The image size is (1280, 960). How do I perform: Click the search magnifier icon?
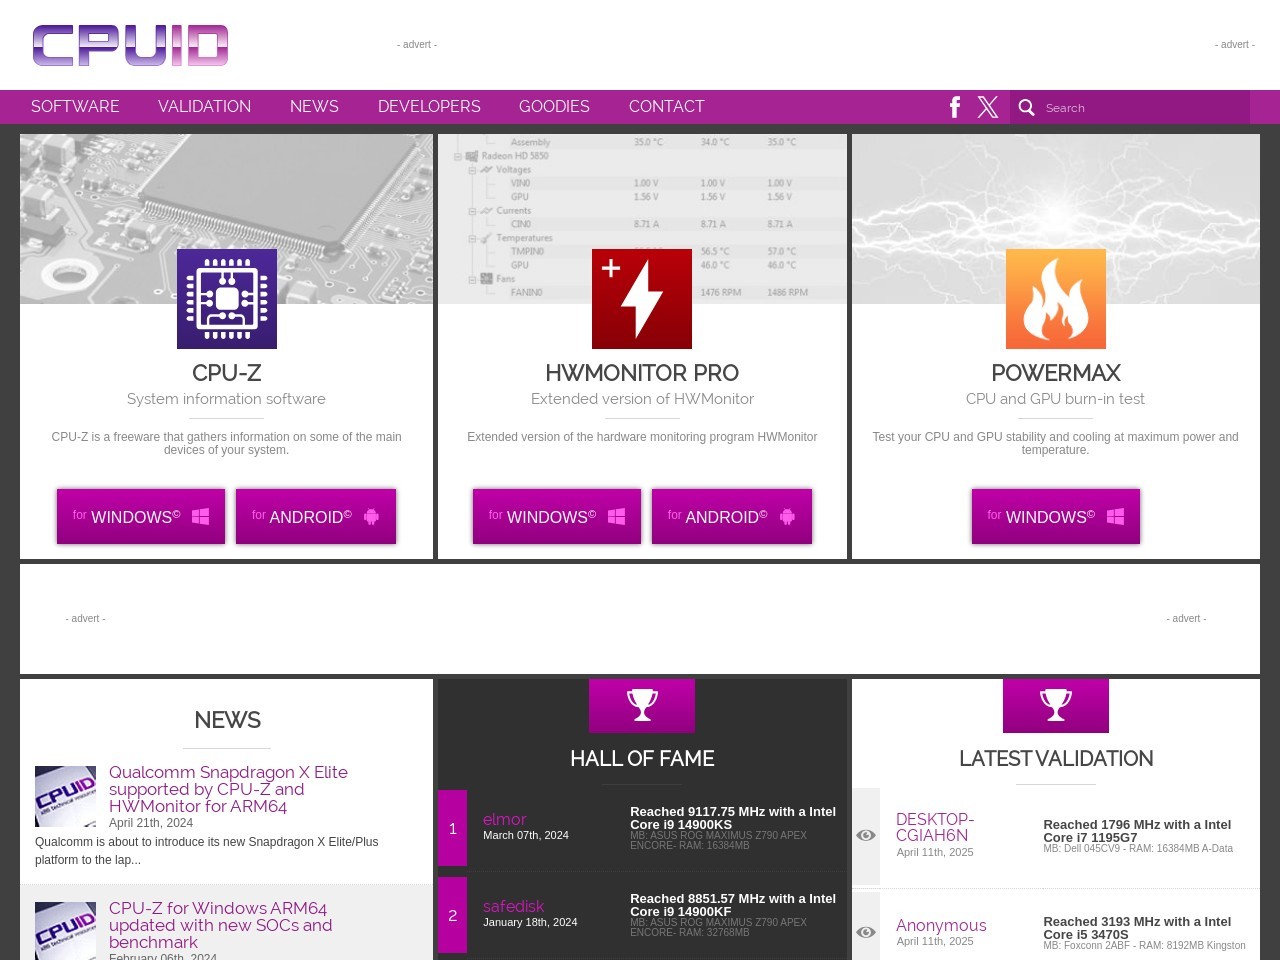[x=1026, y=107]
